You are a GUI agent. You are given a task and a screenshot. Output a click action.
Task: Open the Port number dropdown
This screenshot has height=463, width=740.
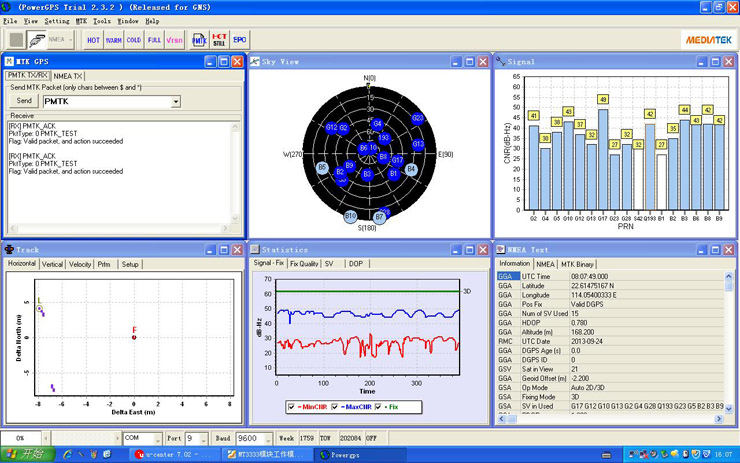point(204,438)
